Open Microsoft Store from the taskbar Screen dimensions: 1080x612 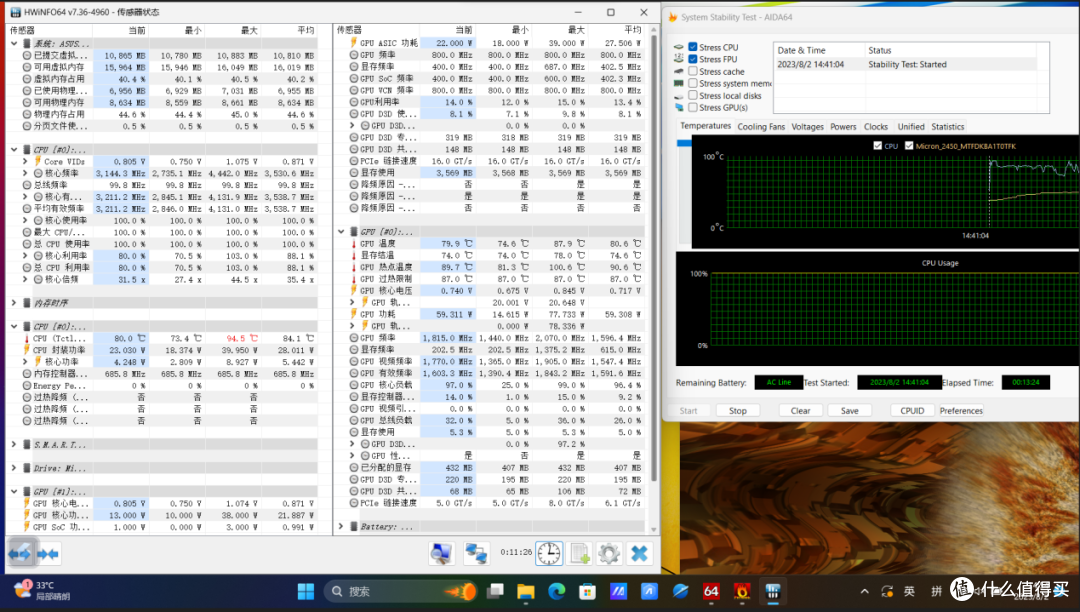pos(587,591)
